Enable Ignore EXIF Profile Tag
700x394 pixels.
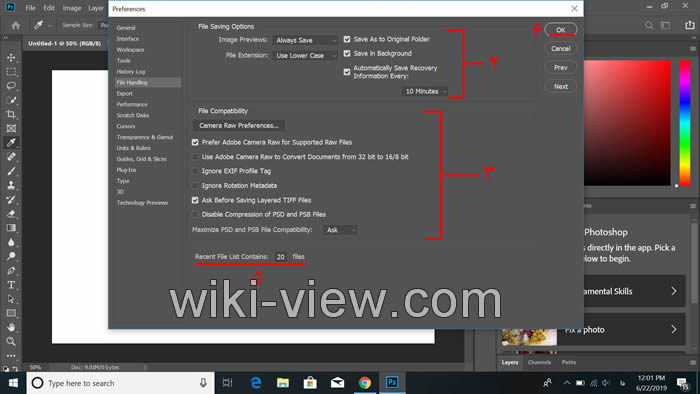click(x=195, y=171)
